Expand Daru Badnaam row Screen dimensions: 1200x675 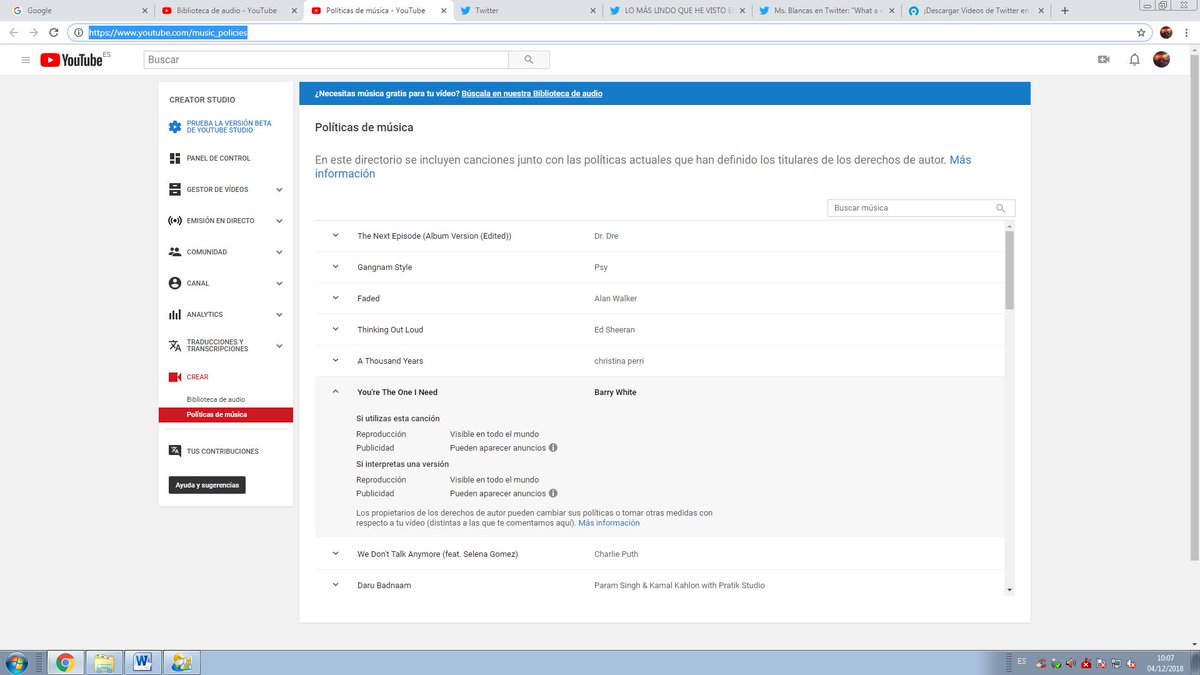pos(335,585)
